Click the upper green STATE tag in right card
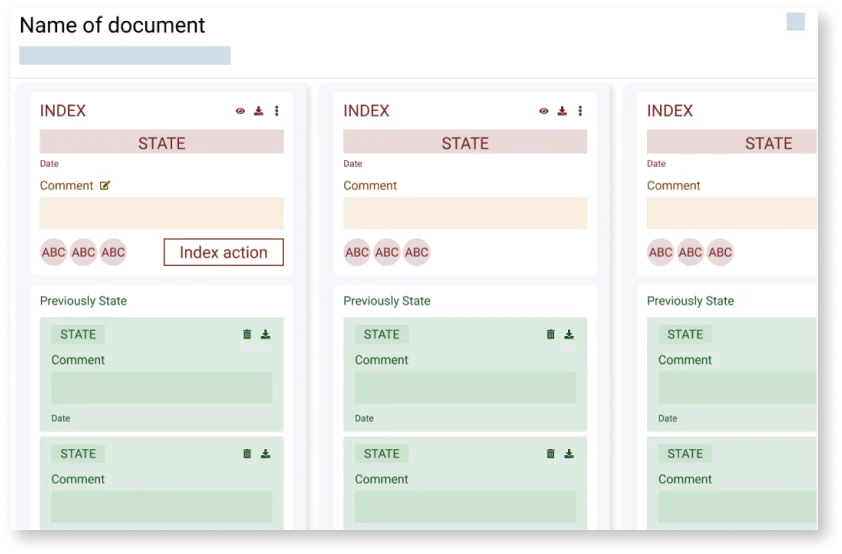Viewport: 842px width, 554px height. (x=685, y=334)
